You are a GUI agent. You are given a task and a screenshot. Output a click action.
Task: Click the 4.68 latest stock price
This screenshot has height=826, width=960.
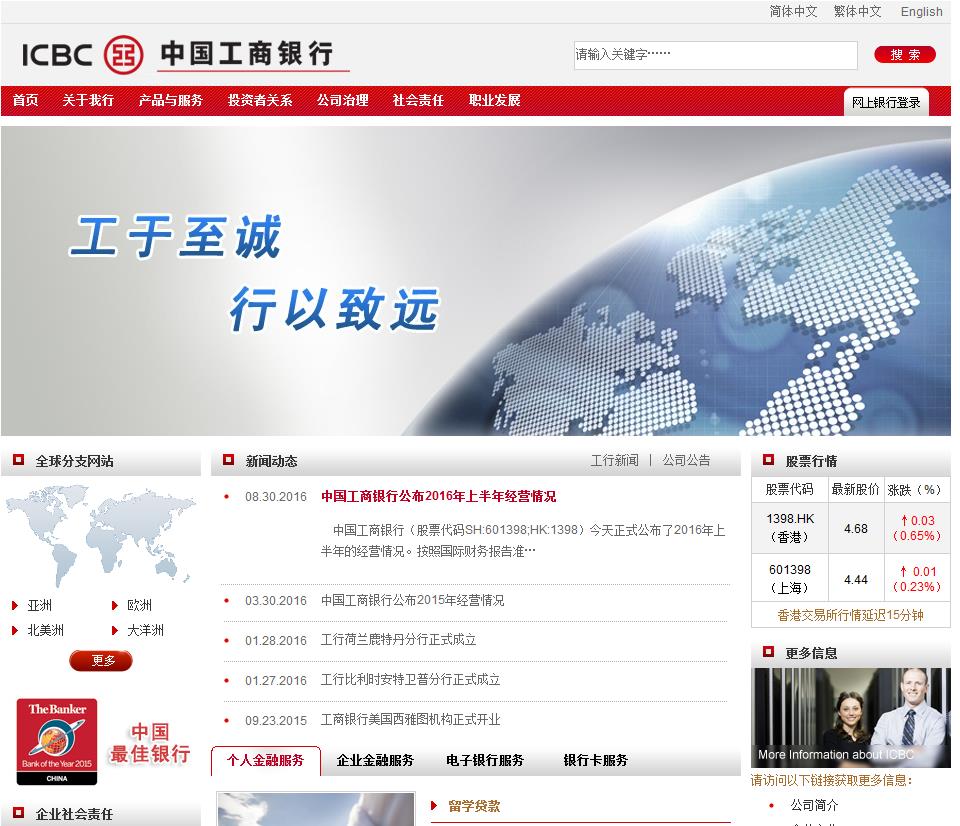(x=856, y=528)
